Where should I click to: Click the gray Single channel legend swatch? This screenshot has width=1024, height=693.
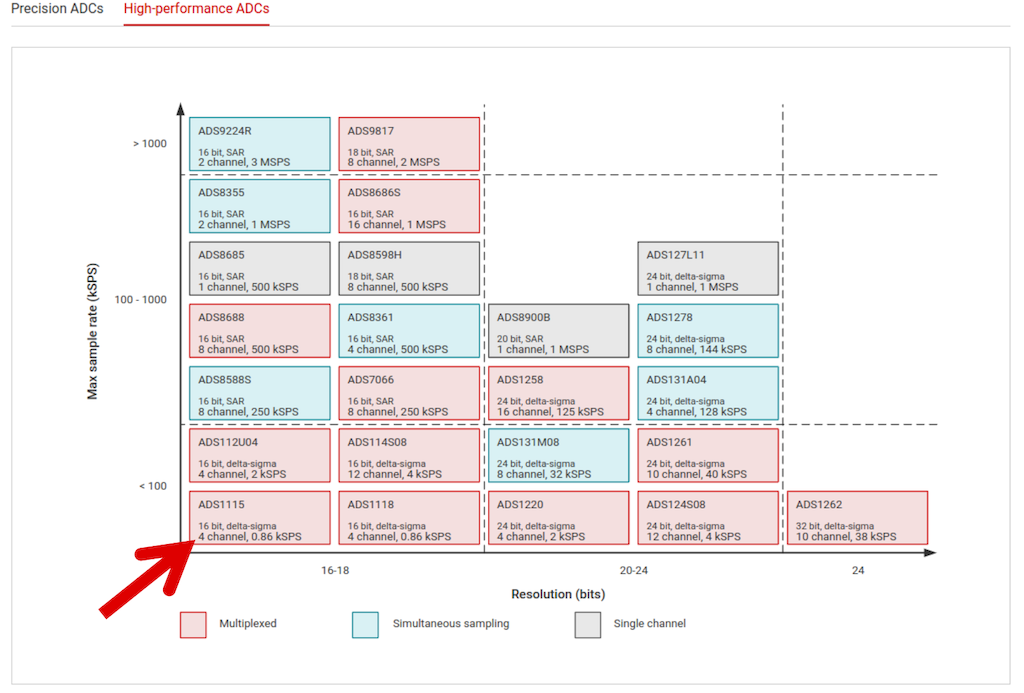(588, 624)
